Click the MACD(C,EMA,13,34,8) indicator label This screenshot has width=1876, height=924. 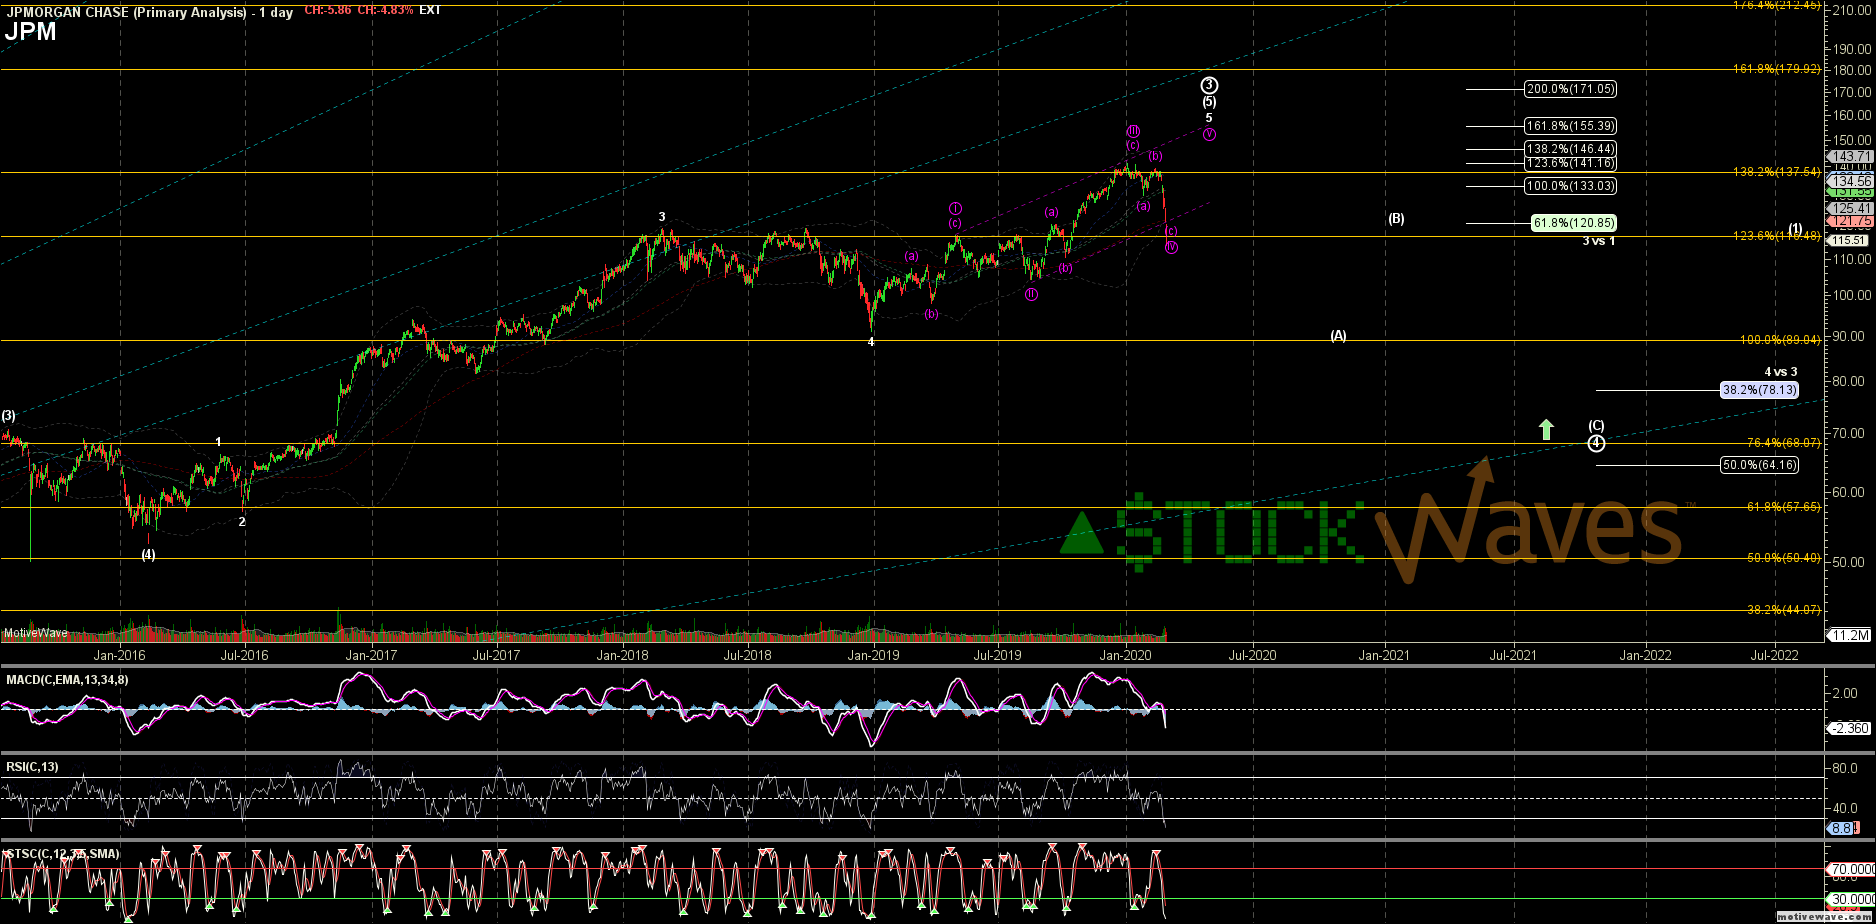tap(67, 680)
